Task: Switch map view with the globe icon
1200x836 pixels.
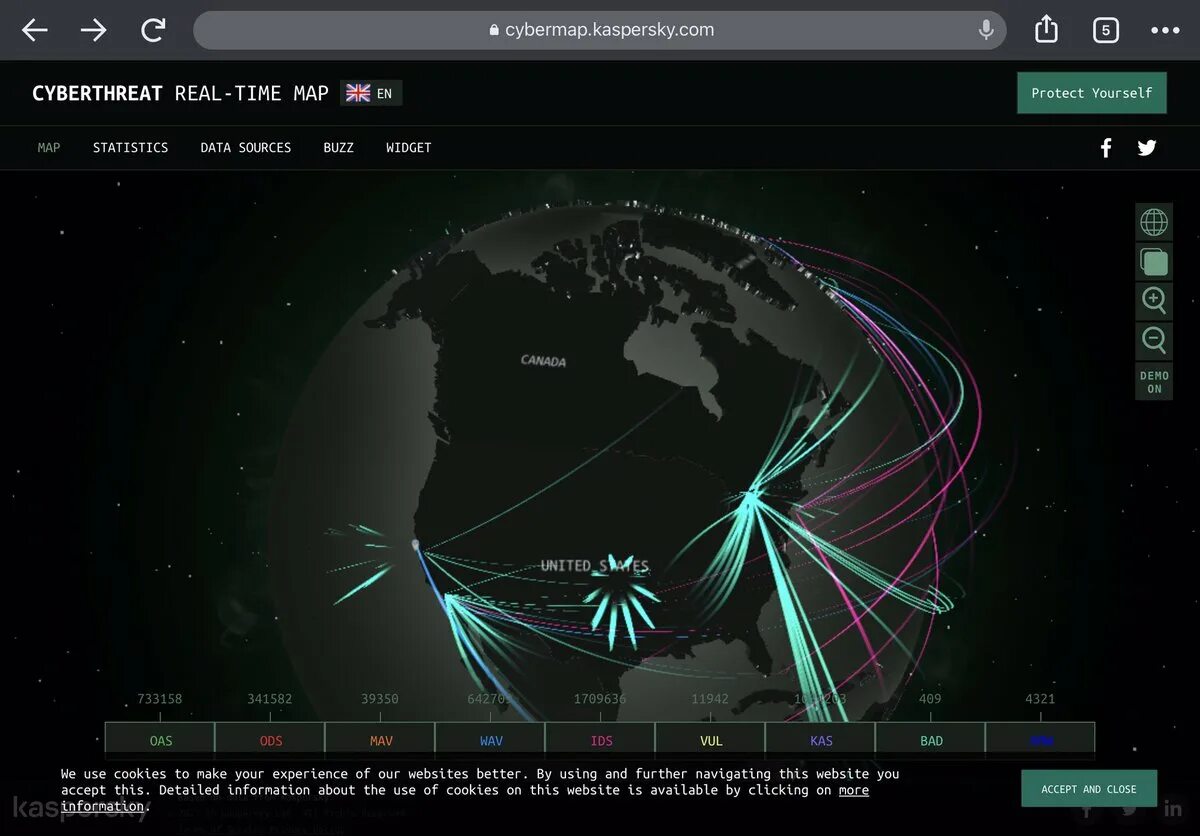Action: click(x=1154, y=222)
